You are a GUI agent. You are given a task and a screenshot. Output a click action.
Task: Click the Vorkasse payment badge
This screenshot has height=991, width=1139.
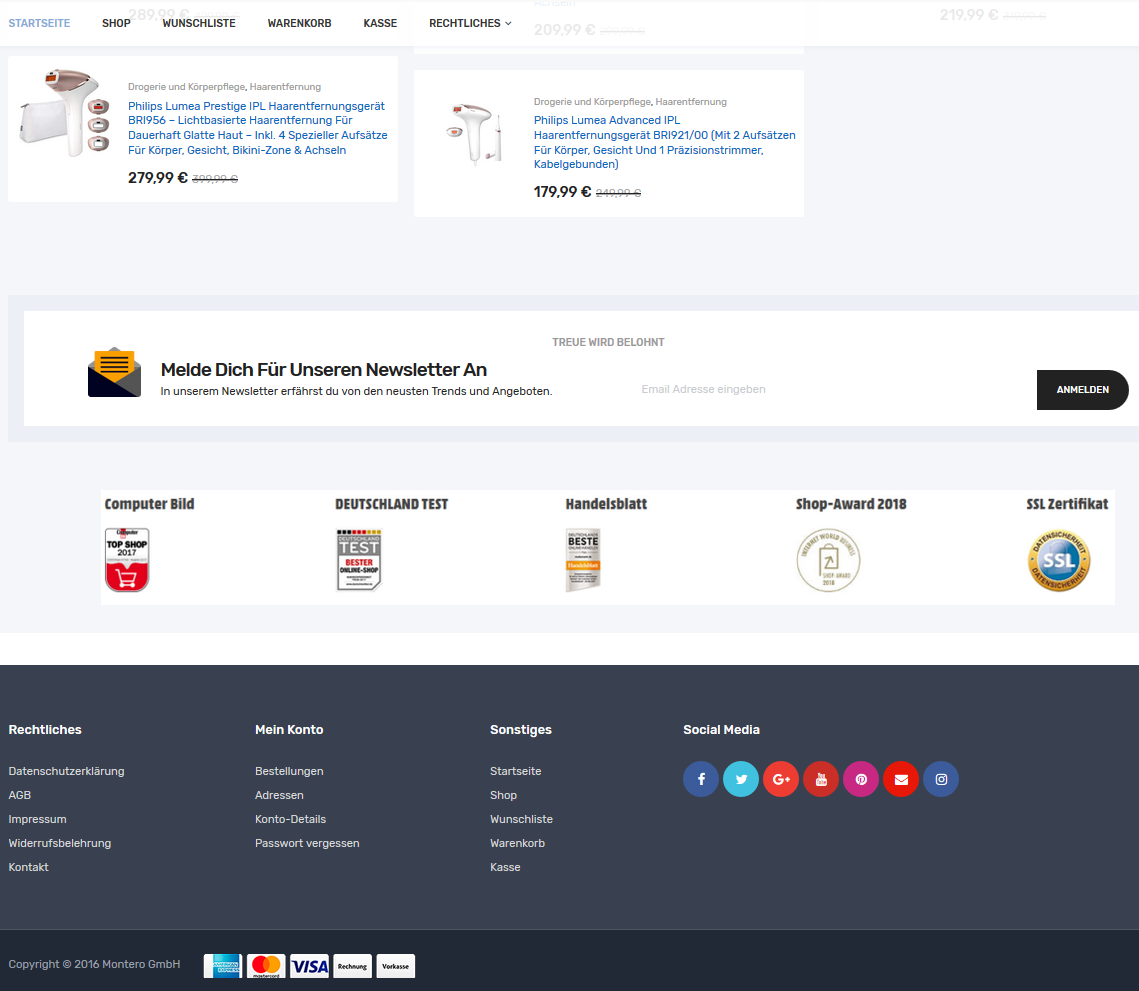[x=395, y=966]
